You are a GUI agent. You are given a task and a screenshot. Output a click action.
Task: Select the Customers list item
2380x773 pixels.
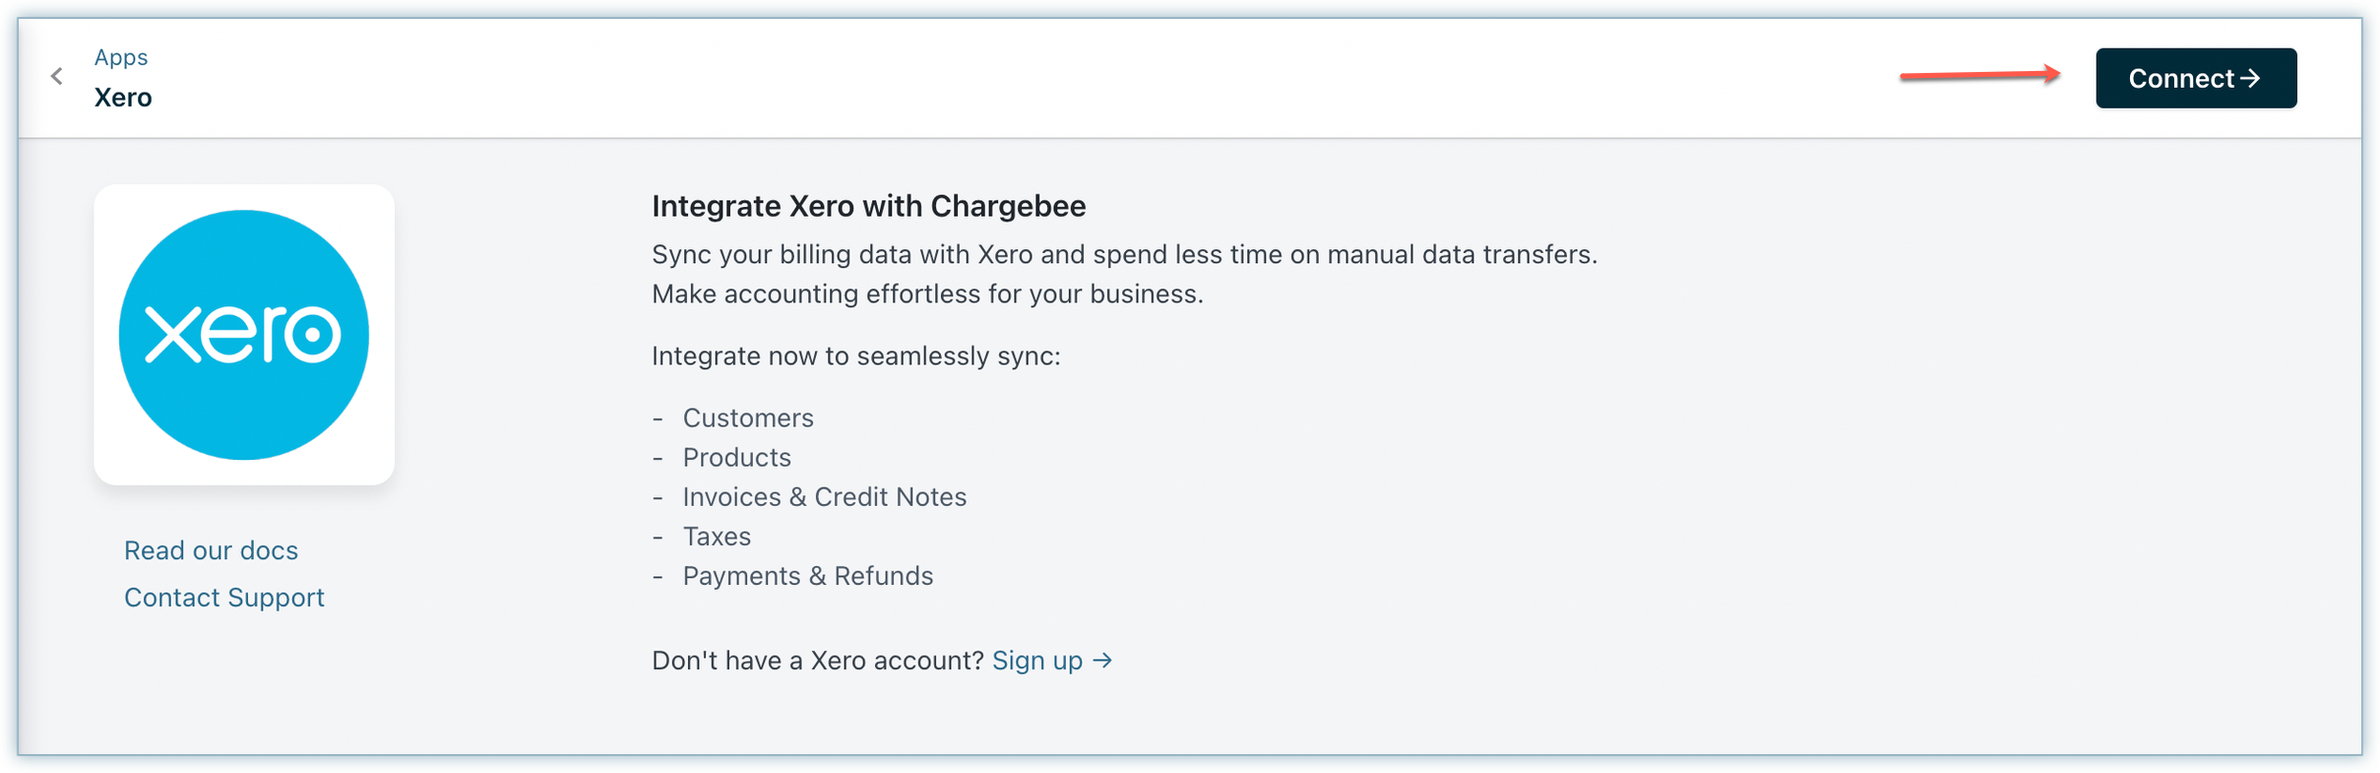pos(748,418)
